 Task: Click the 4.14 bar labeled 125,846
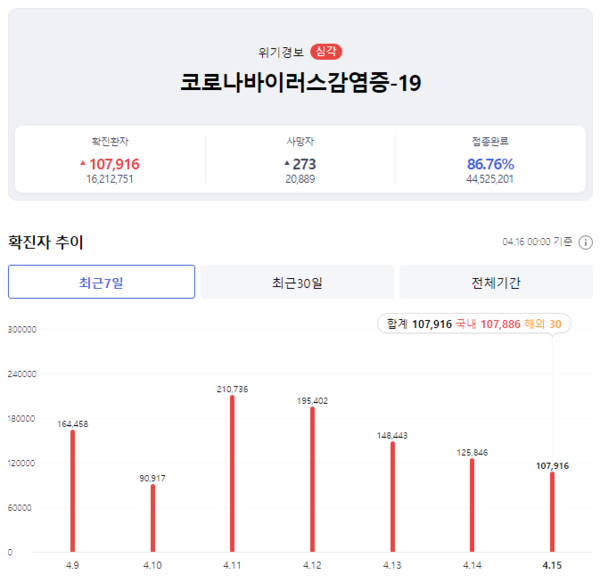click(x=472, y=505)
